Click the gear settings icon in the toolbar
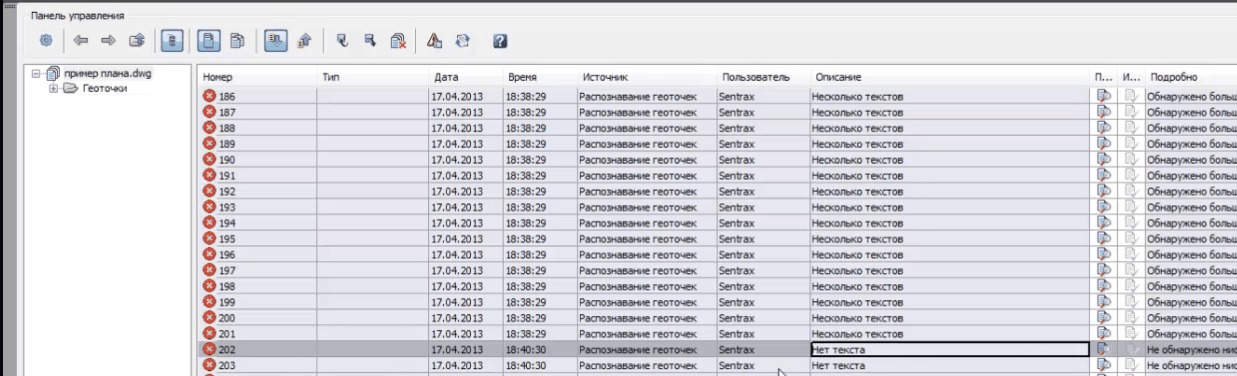Image resolution: width=1237 pixels, height=376 pixels. click(45, 41)
